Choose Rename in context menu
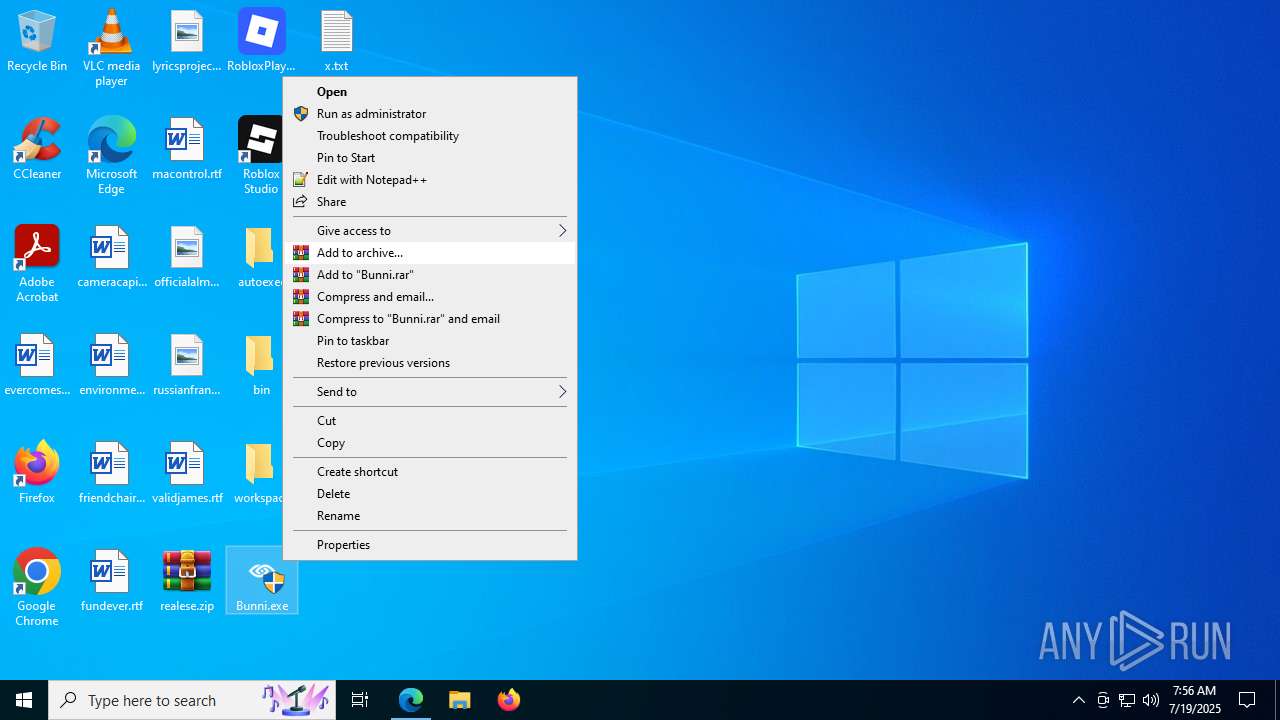The width and height of the screenshot is (1280, 720). (x=430, y=515)
